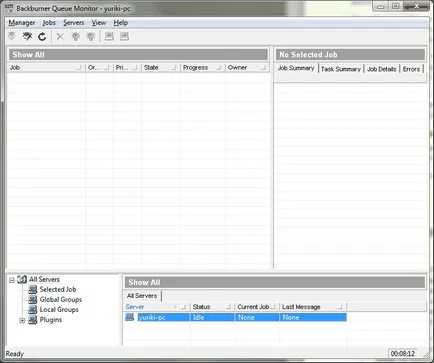Collapse the All Servers tree node
This screenshot has width=434, height=363.
pyautogui.click(x=12, y=280)
